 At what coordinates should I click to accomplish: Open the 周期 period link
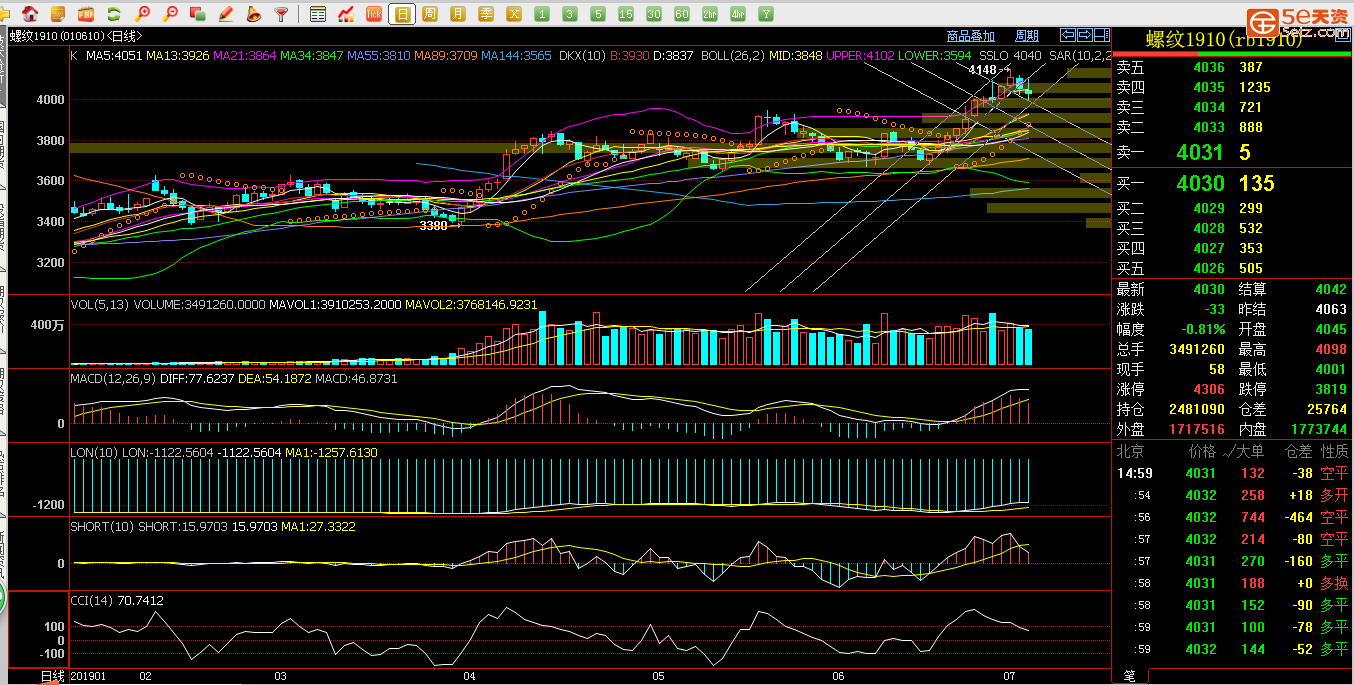coord(1026,36)
